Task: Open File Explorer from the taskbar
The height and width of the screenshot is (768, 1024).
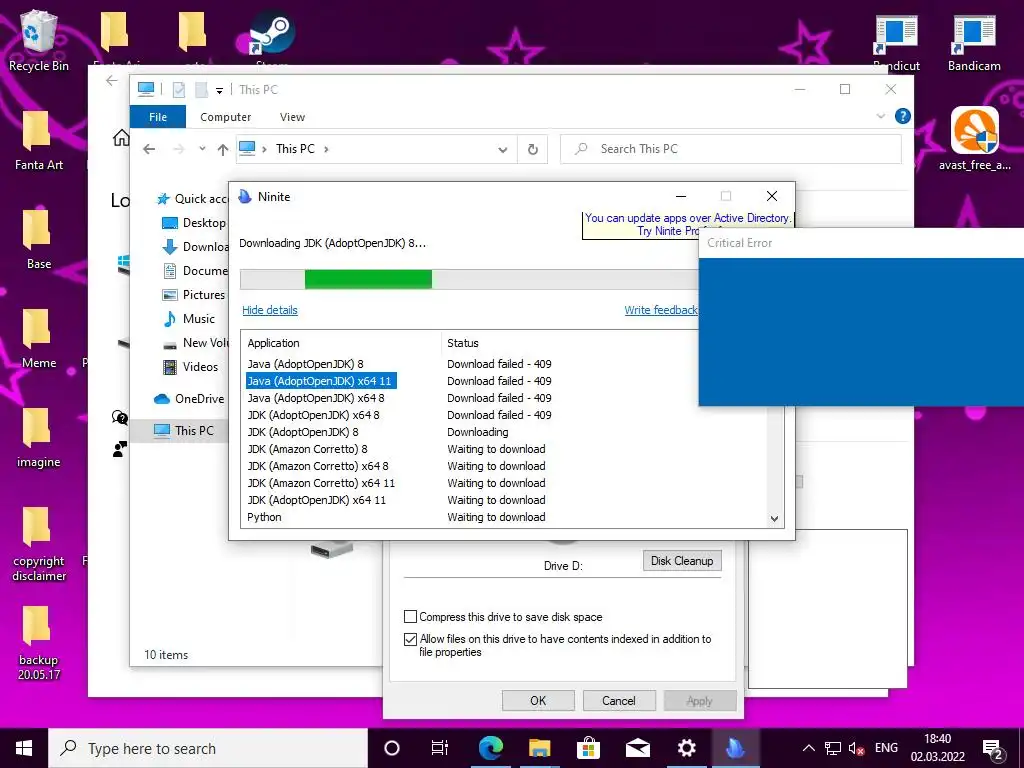Action: [539, 748]
